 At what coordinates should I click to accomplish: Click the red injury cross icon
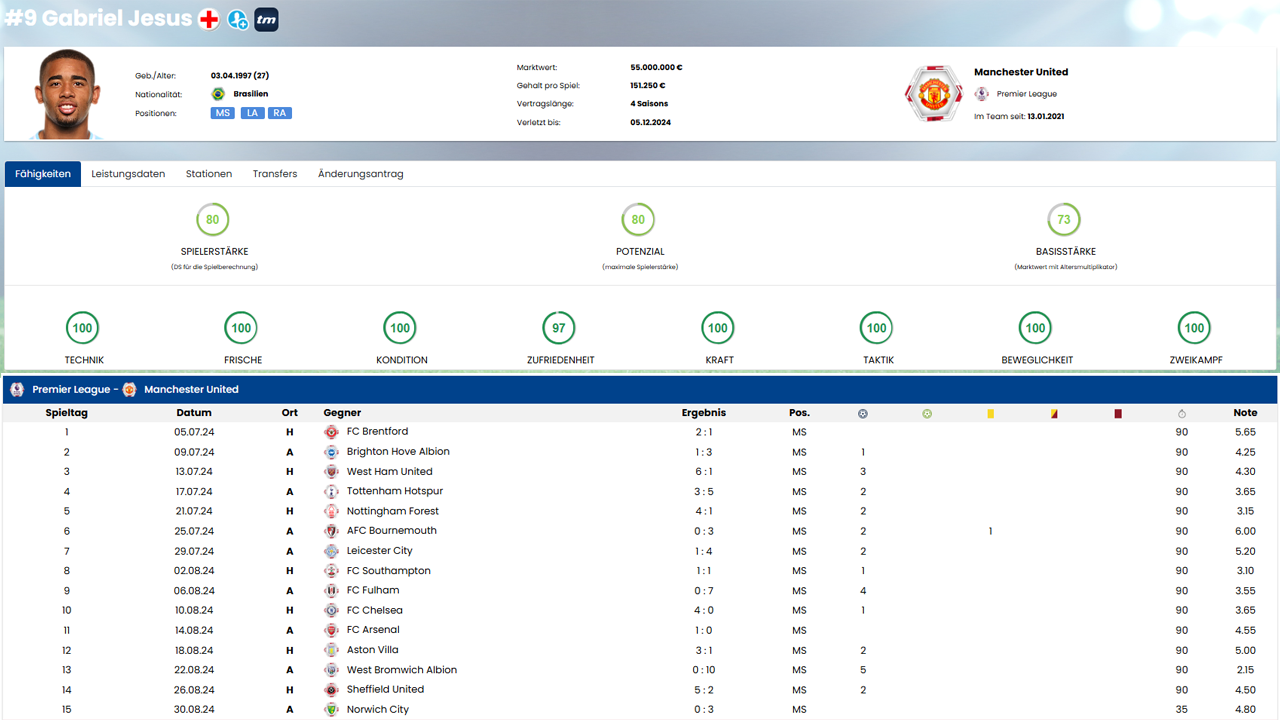pos(208,19)
